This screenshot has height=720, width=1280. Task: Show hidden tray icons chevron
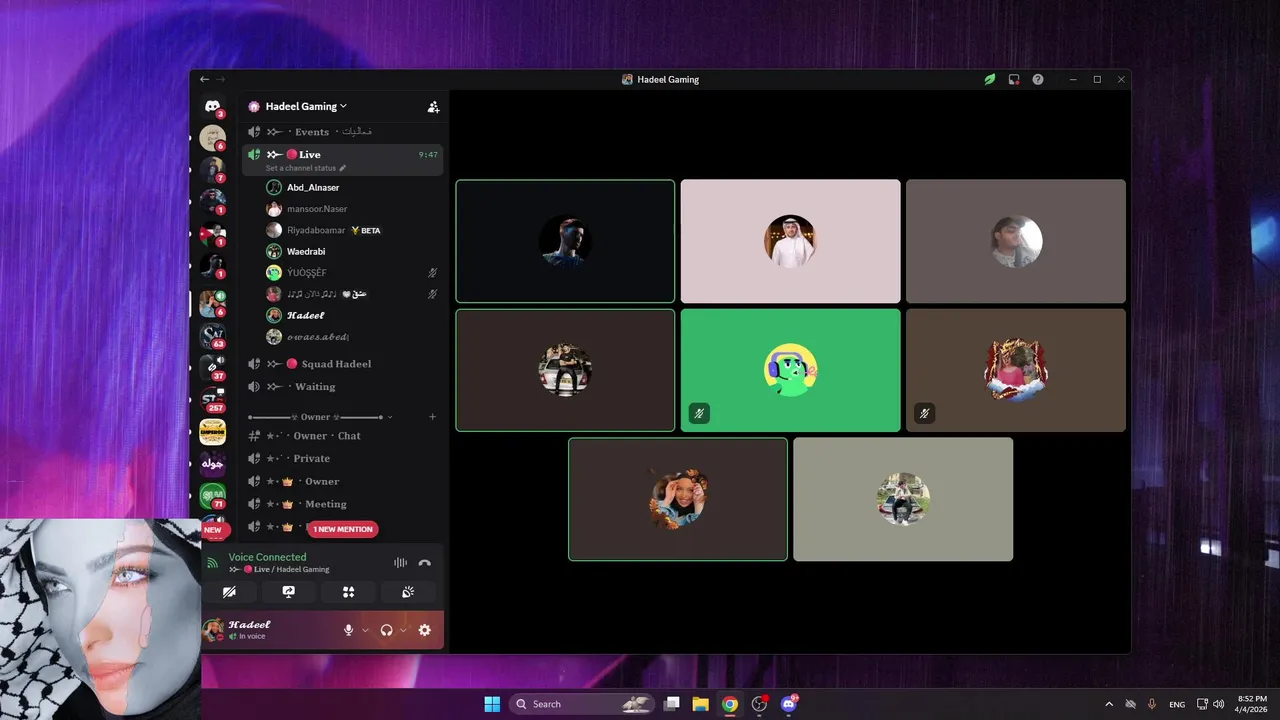pyautogui.click(x=1109, y=704)
